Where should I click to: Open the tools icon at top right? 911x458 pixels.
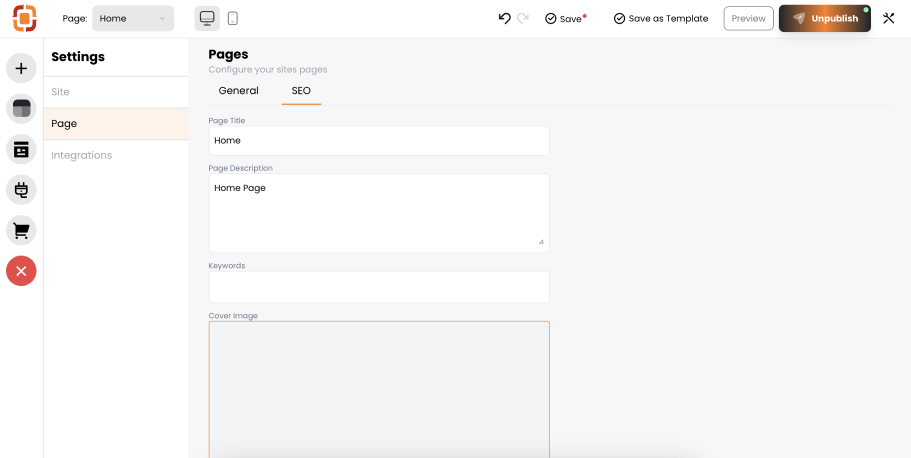(x=888, y=18)
